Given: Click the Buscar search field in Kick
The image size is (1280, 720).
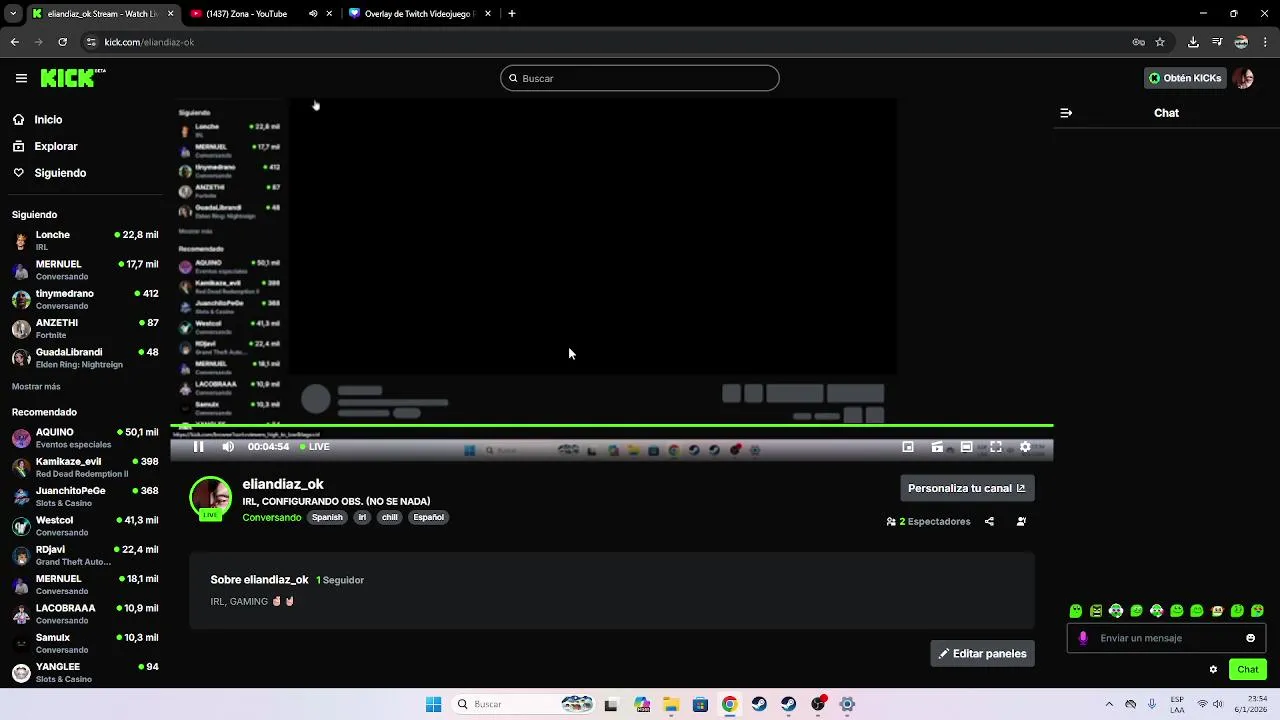Looking at the screenshot, I should (x=640, y=78).
